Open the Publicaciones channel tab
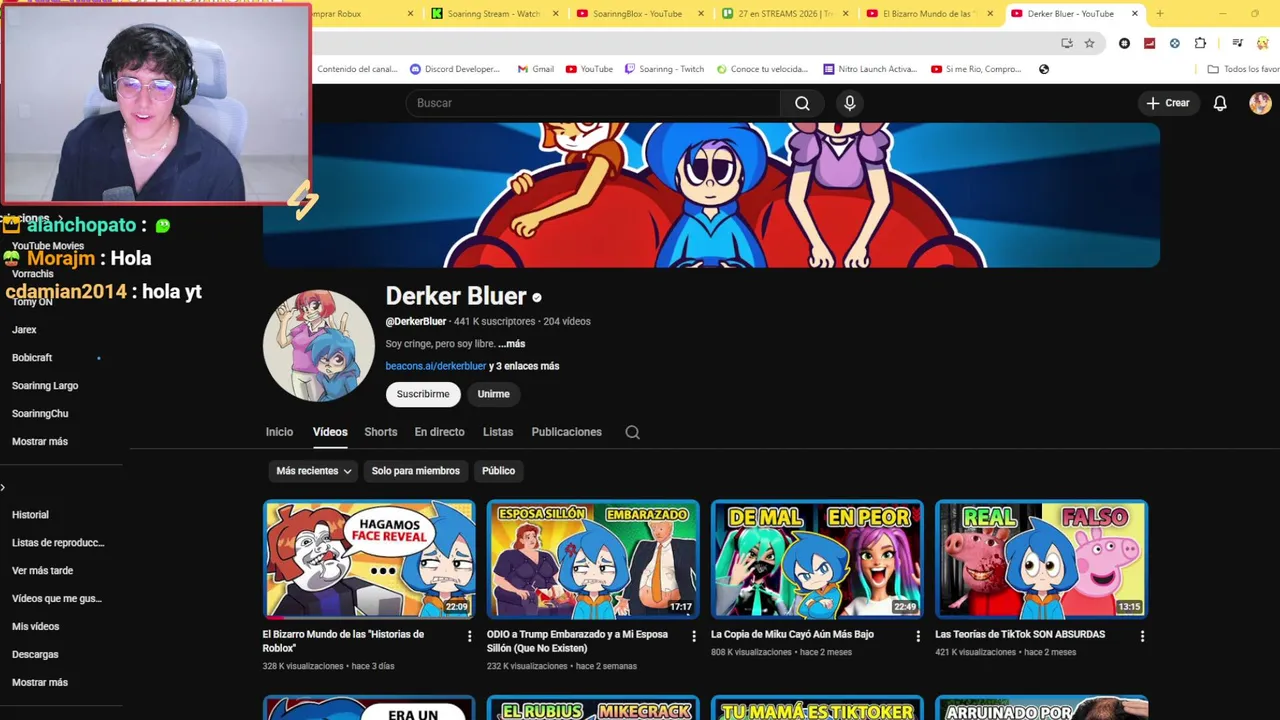1280x720 pixels. click(x=567, y=432)
